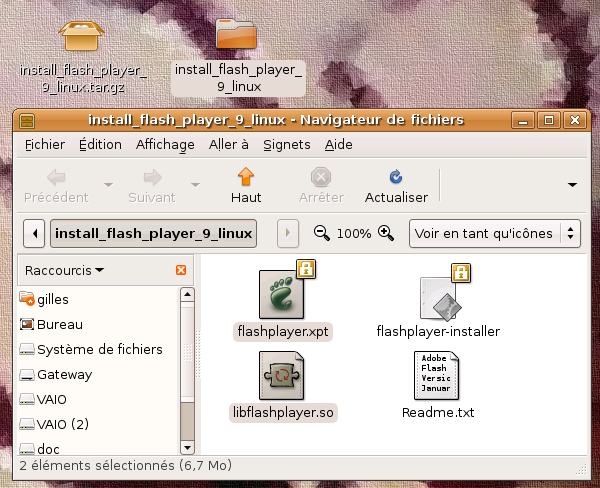
Task: Select the Gateway drive in sidebar
Action: (56, 374)
